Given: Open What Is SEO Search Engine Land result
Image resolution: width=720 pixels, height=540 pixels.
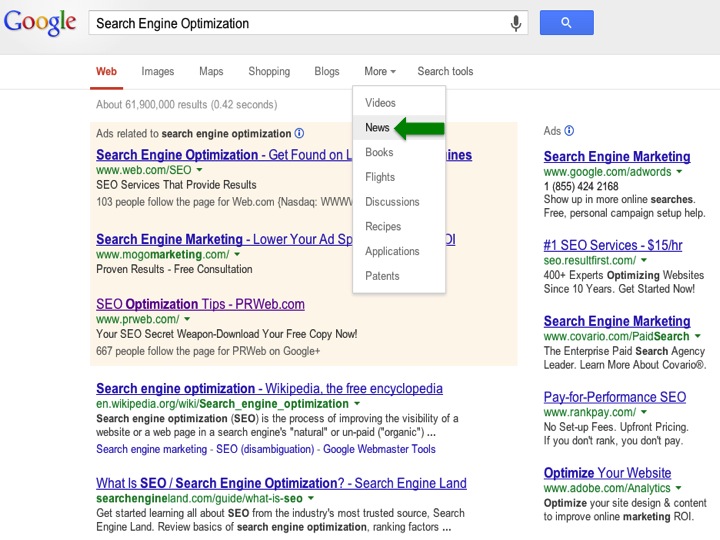Looking at the screenshot, I should coord(281,484).
